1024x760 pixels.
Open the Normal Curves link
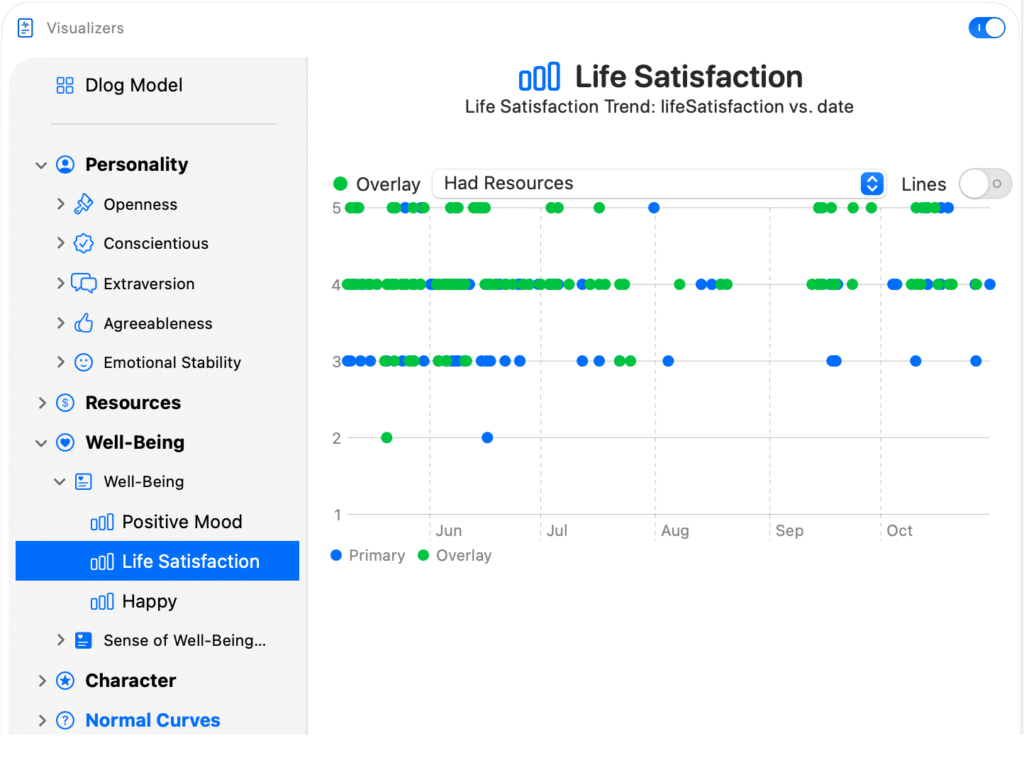point(152,720)
